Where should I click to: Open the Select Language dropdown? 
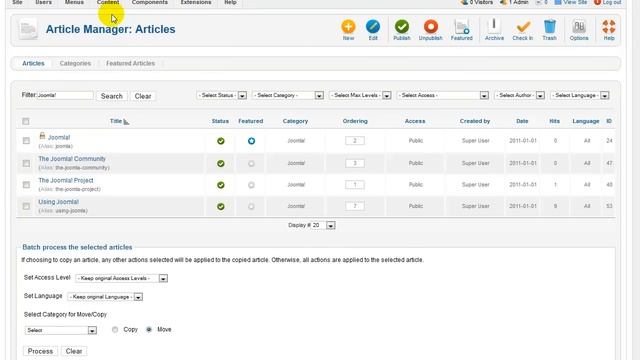[x=580, y=95]
